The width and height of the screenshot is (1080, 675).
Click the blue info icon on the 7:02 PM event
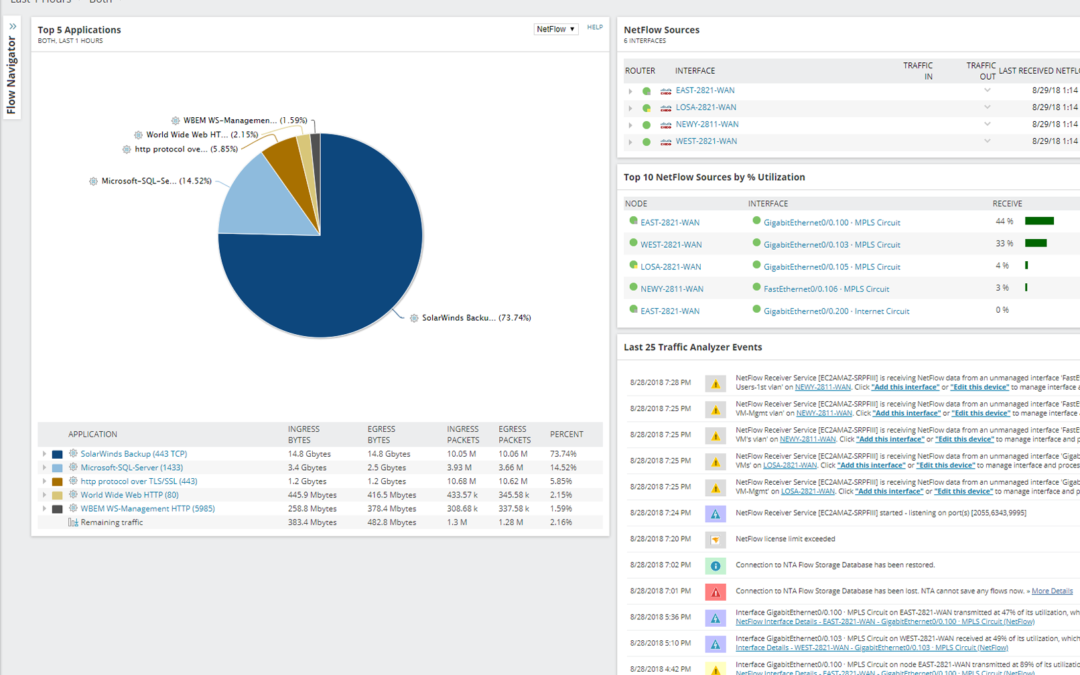click(716, 565)
